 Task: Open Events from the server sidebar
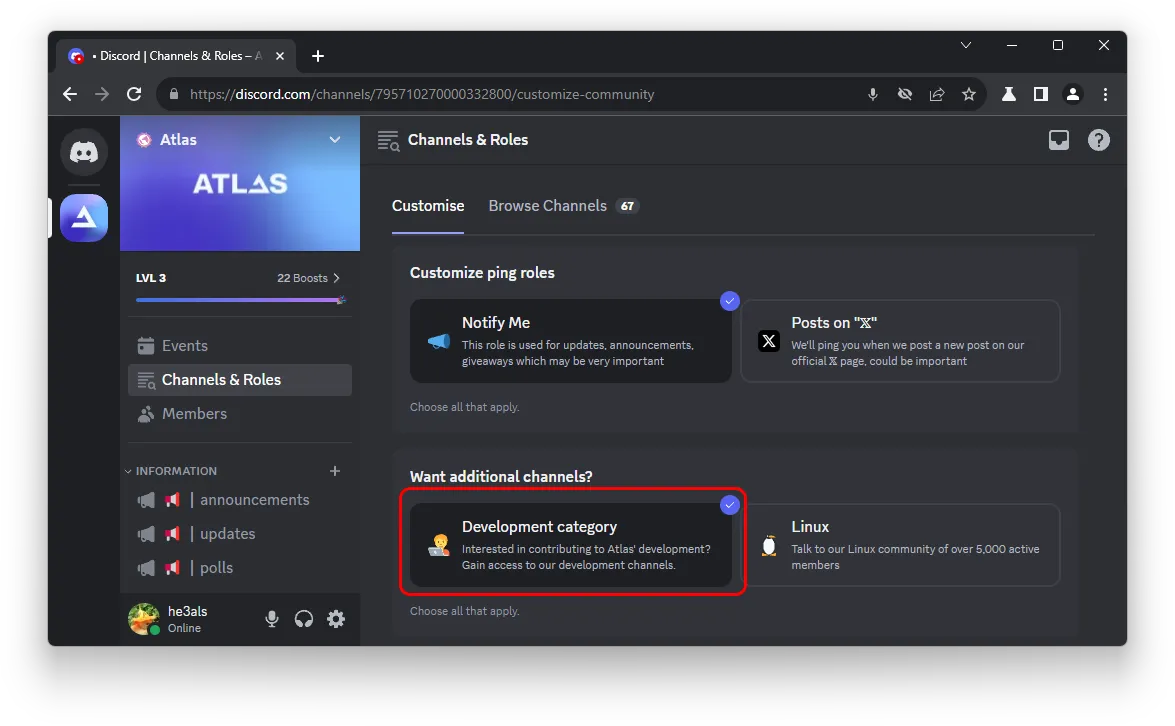pyautogui.click(x=184, y=345)
